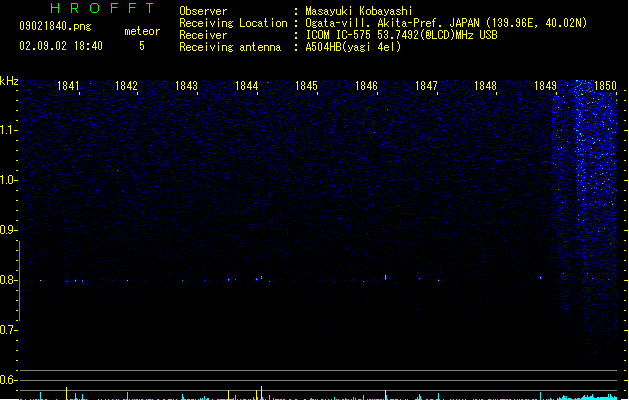Click the bright noise band before 1850
Image resolution: width=629 pixels, height=400 pixels.
(x=596, y=221)
